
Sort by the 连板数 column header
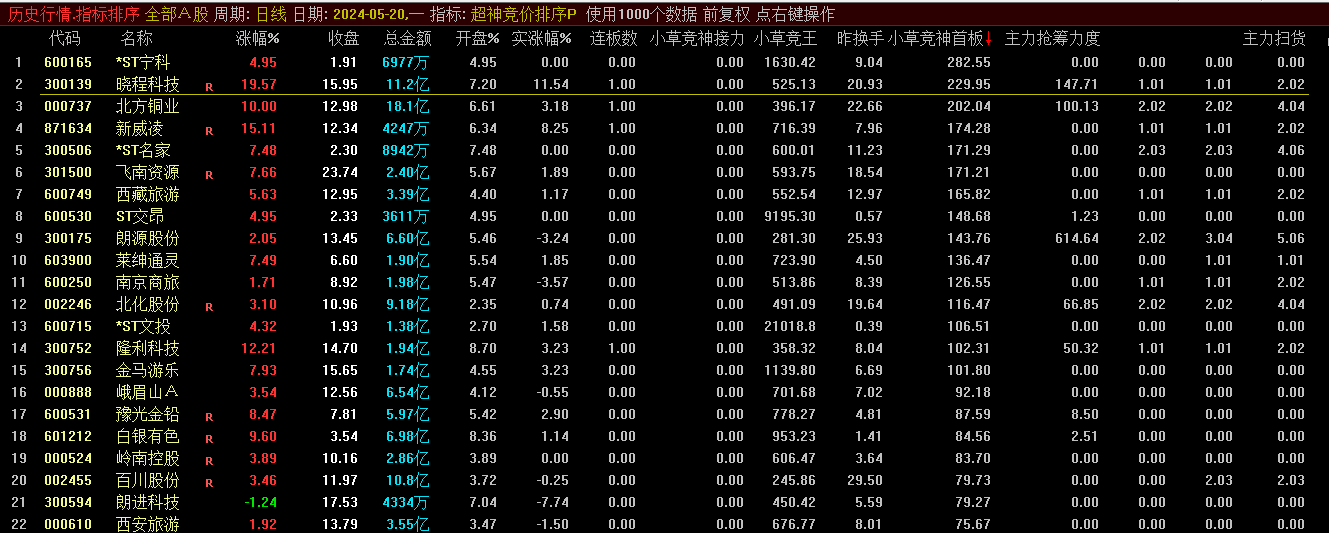pos(613,38)
